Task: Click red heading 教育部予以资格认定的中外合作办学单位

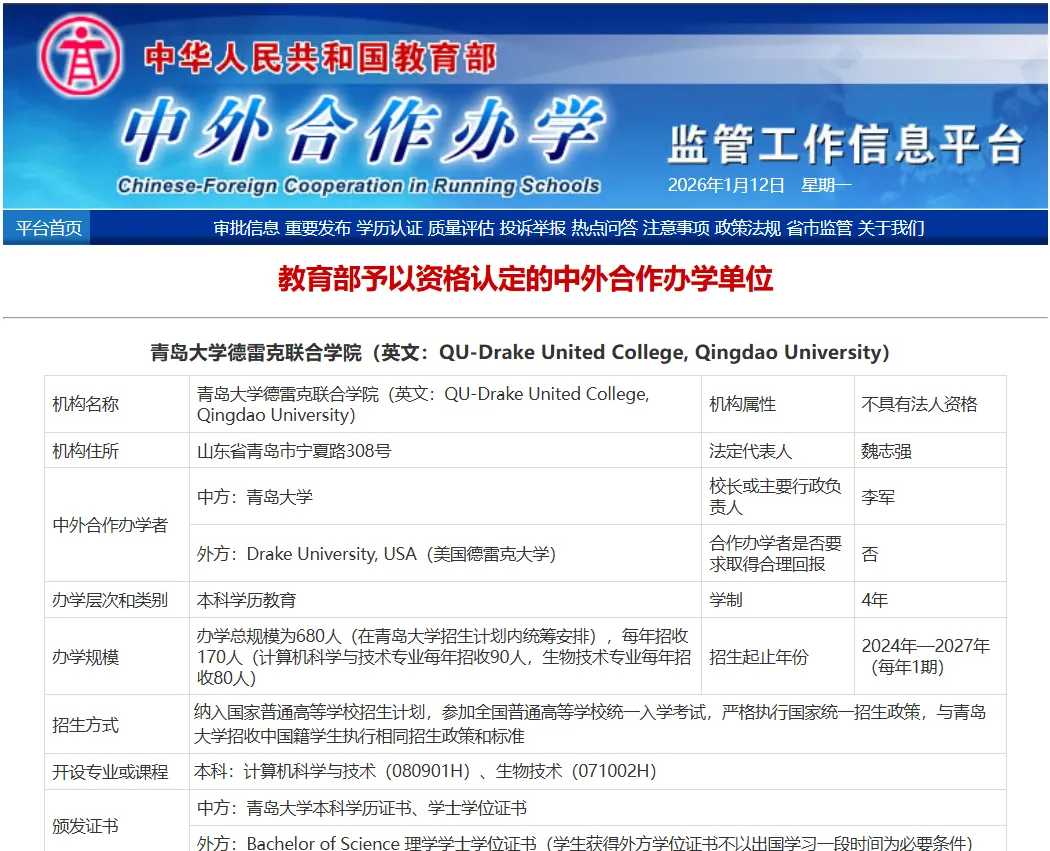Action: [526, 279]
